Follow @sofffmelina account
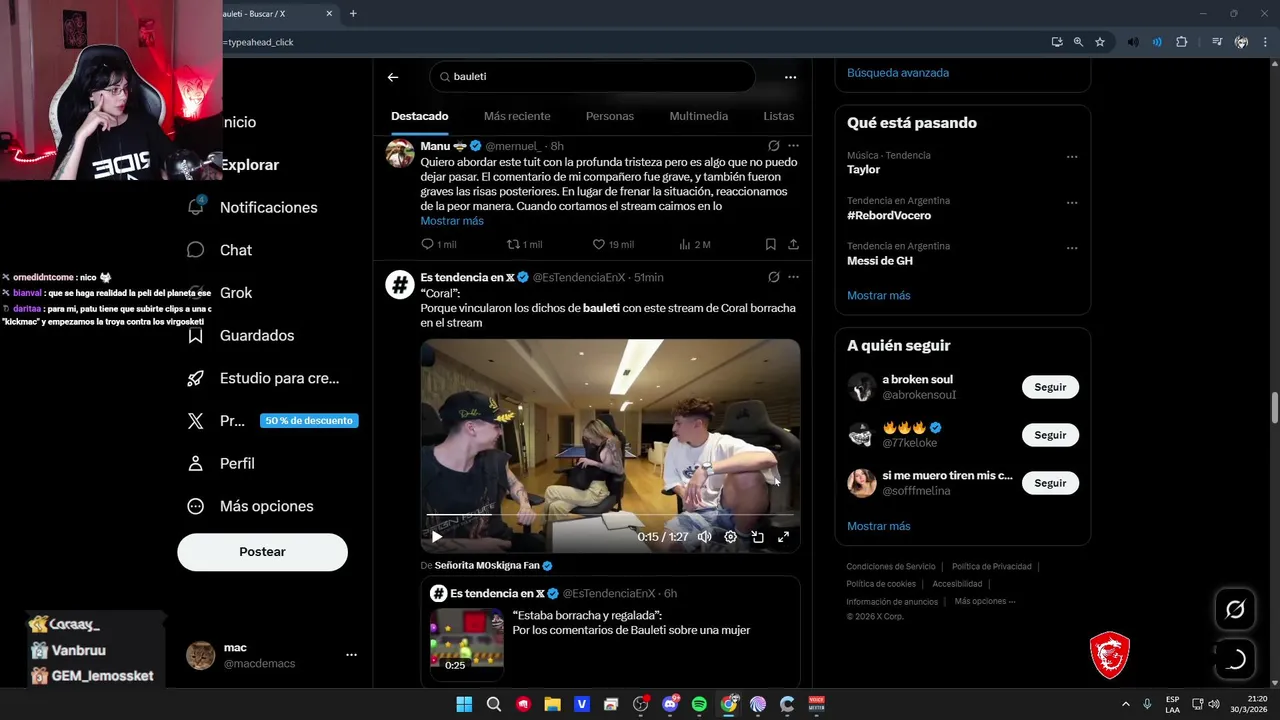The width and height of the screenshot is (1280, 720). (x=1050, y=483)
